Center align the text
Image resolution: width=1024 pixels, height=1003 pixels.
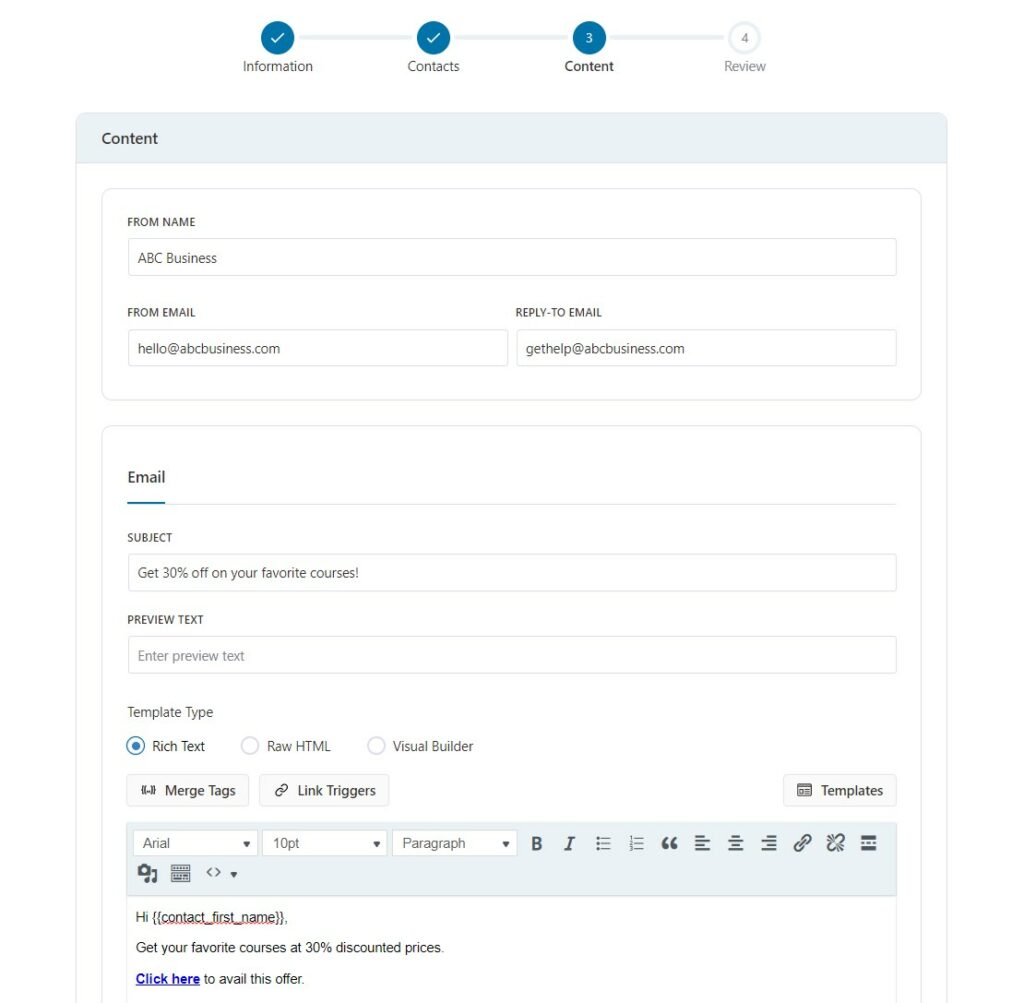coord(736,843)
